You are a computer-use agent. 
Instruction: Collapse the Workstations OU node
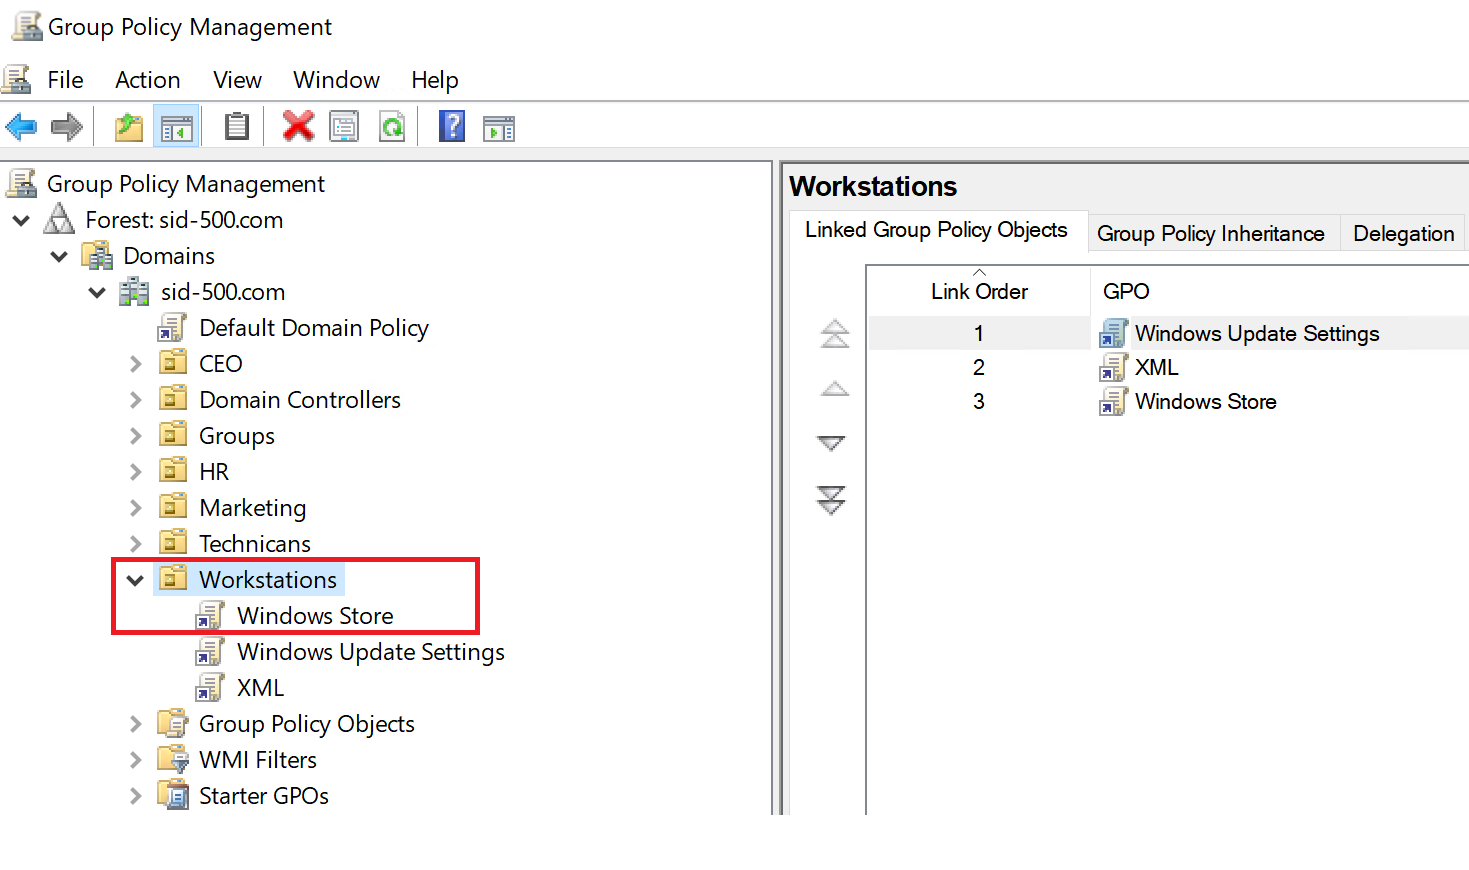pos(135,580)
